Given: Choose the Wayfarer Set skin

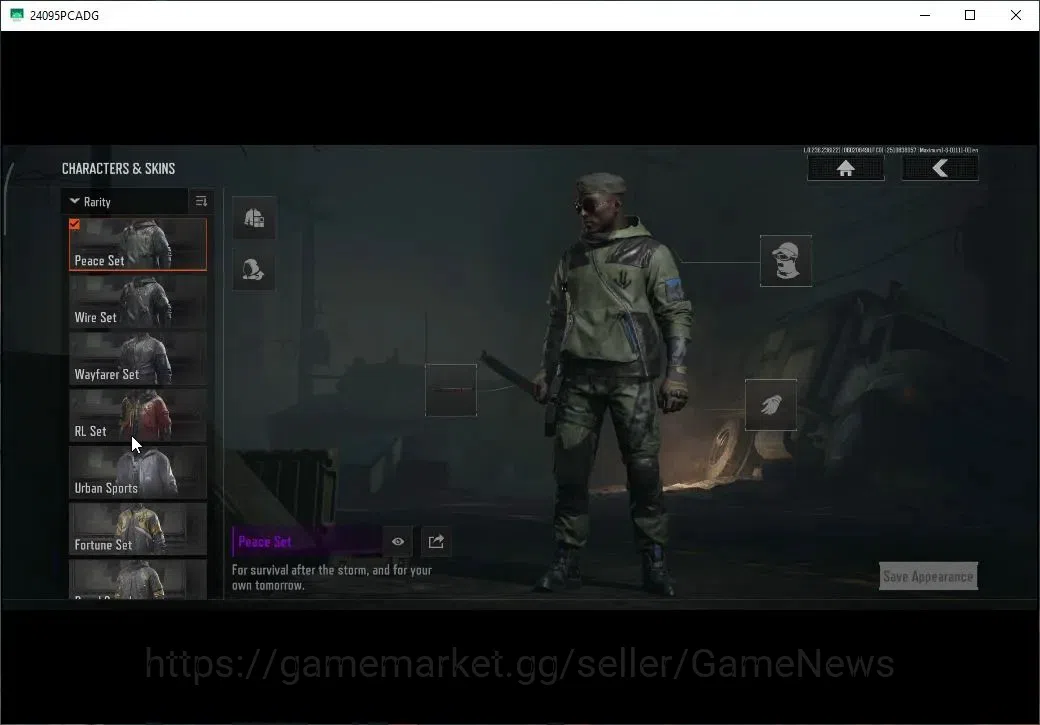Looking at the screenshot, I should pos(138,359).
